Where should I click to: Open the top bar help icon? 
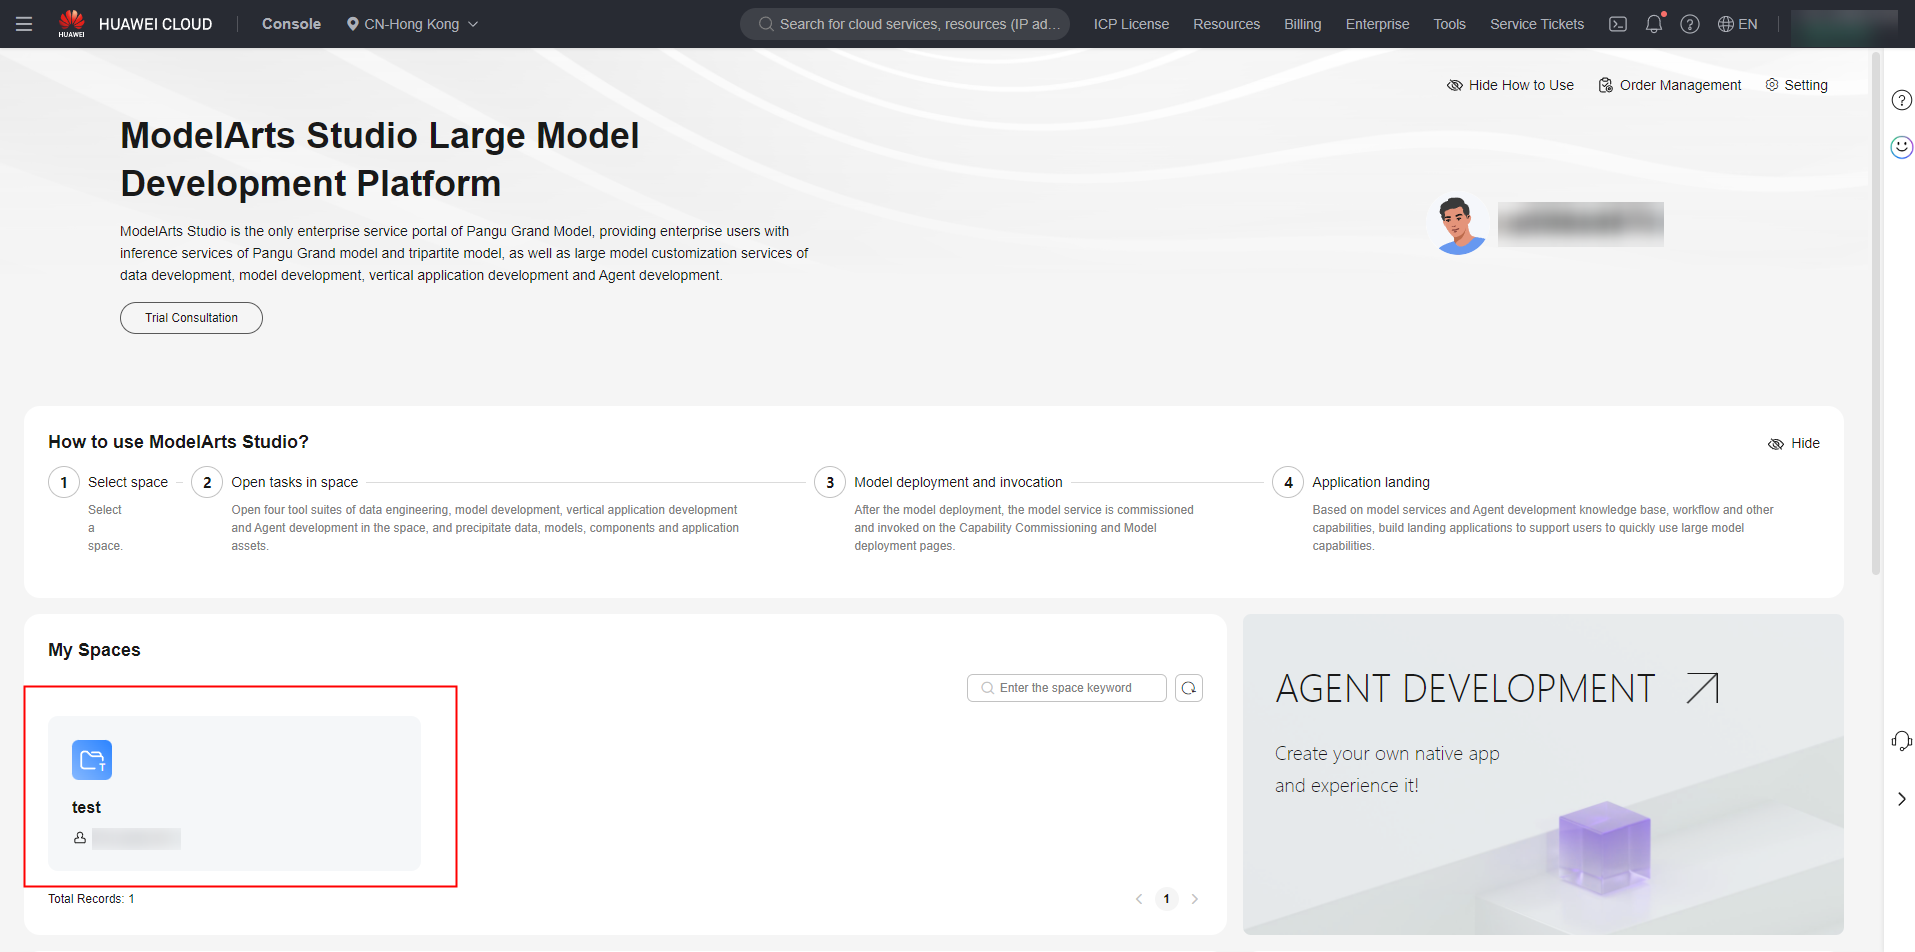(x=1690, y=24)
